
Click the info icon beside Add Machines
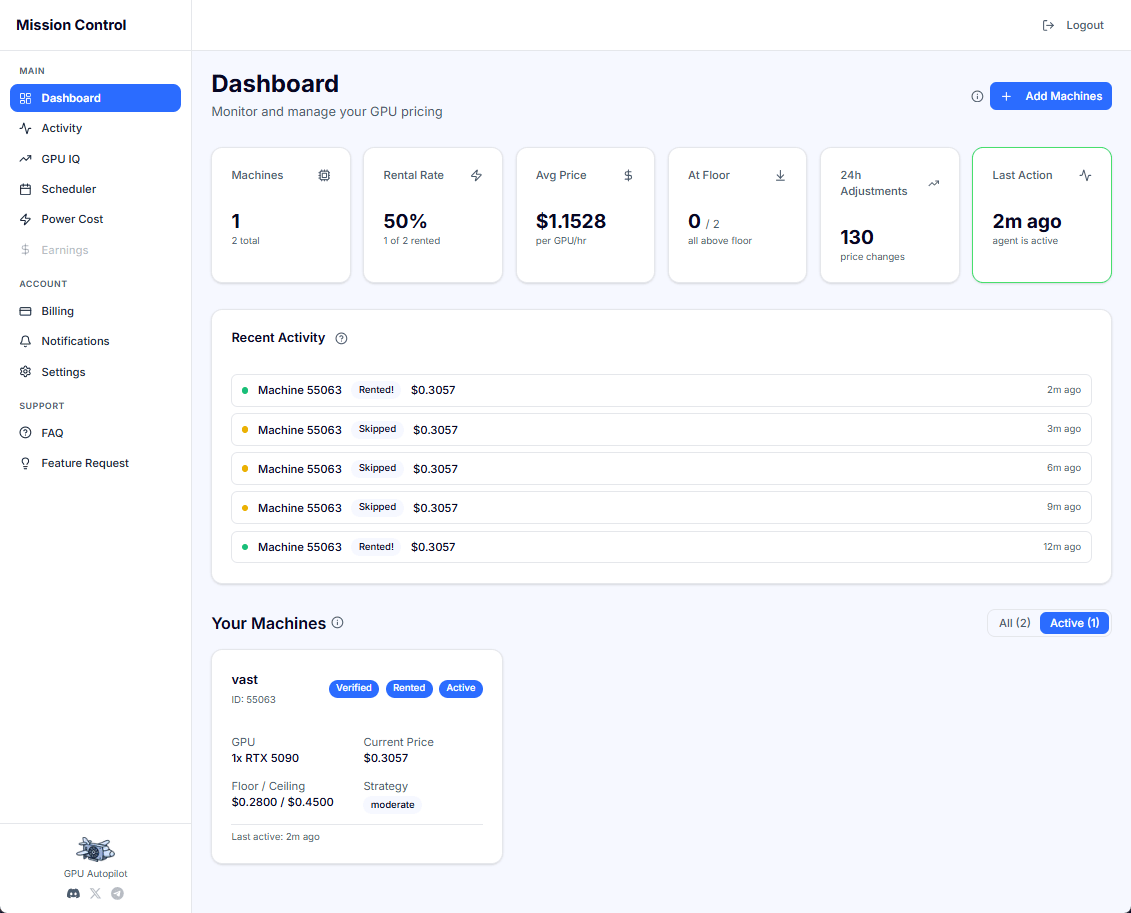[x=977, y=96]
